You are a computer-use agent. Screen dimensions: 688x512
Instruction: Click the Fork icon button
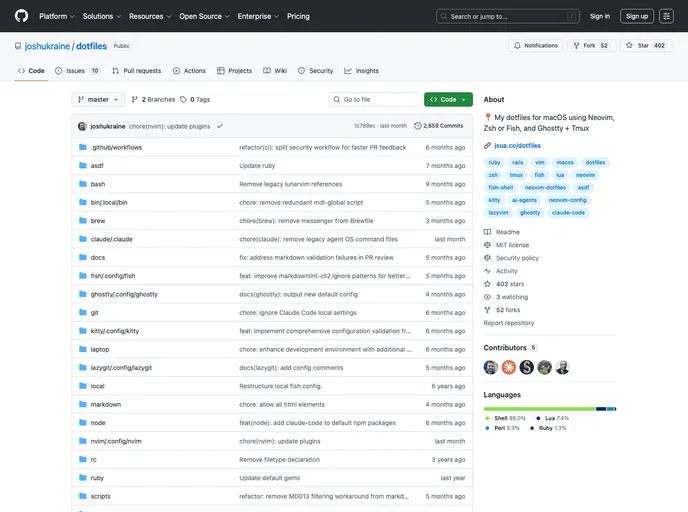[576, 46]
